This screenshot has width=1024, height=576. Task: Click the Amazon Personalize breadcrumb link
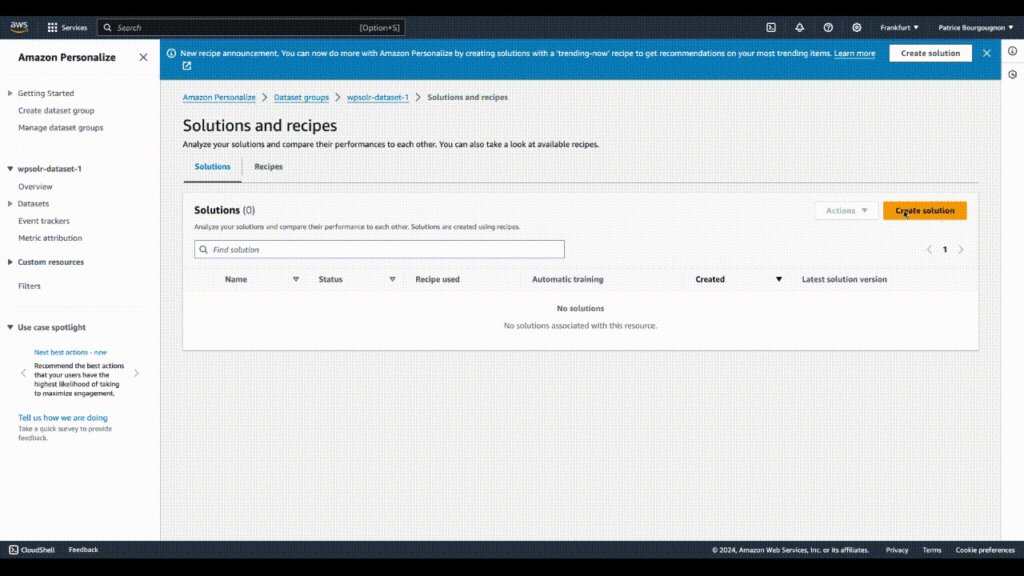point(219,97)
